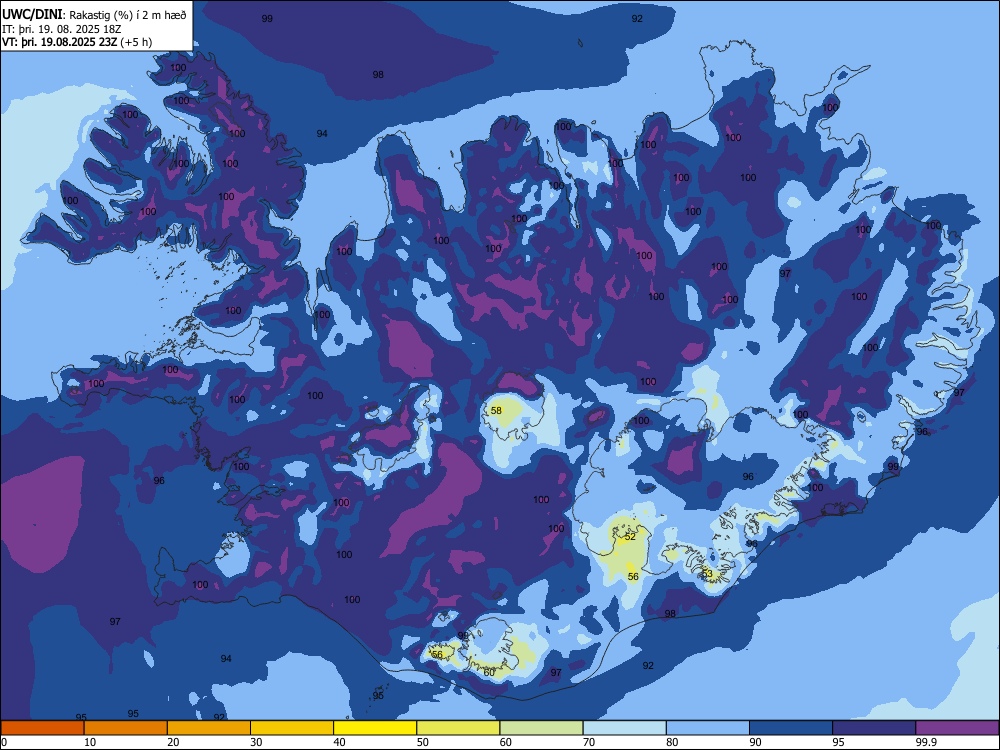The image size is (1000, 750).
Task: Click the 60–70 pale green legend swatch
Action: click(541, 728)
